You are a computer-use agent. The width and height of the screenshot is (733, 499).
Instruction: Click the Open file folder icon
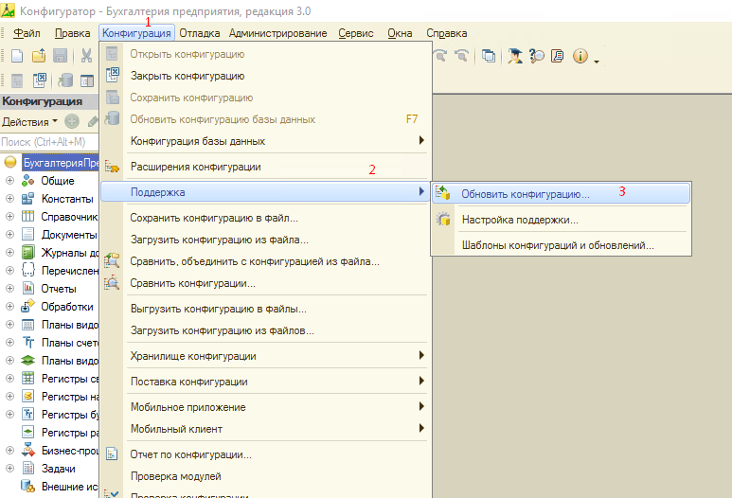coord(39,56)
